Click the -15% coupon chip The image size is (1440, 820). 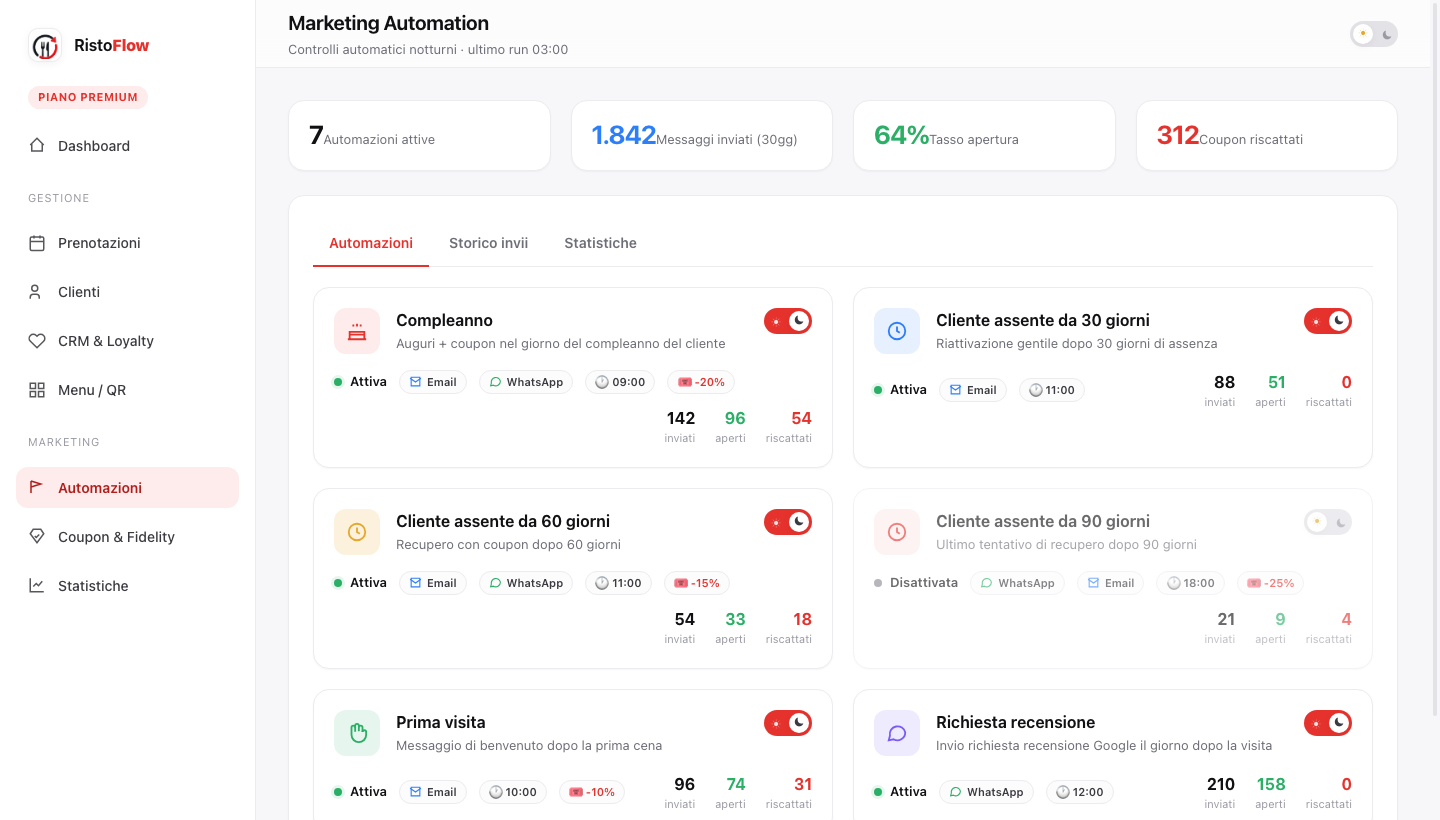click(698, 583)
